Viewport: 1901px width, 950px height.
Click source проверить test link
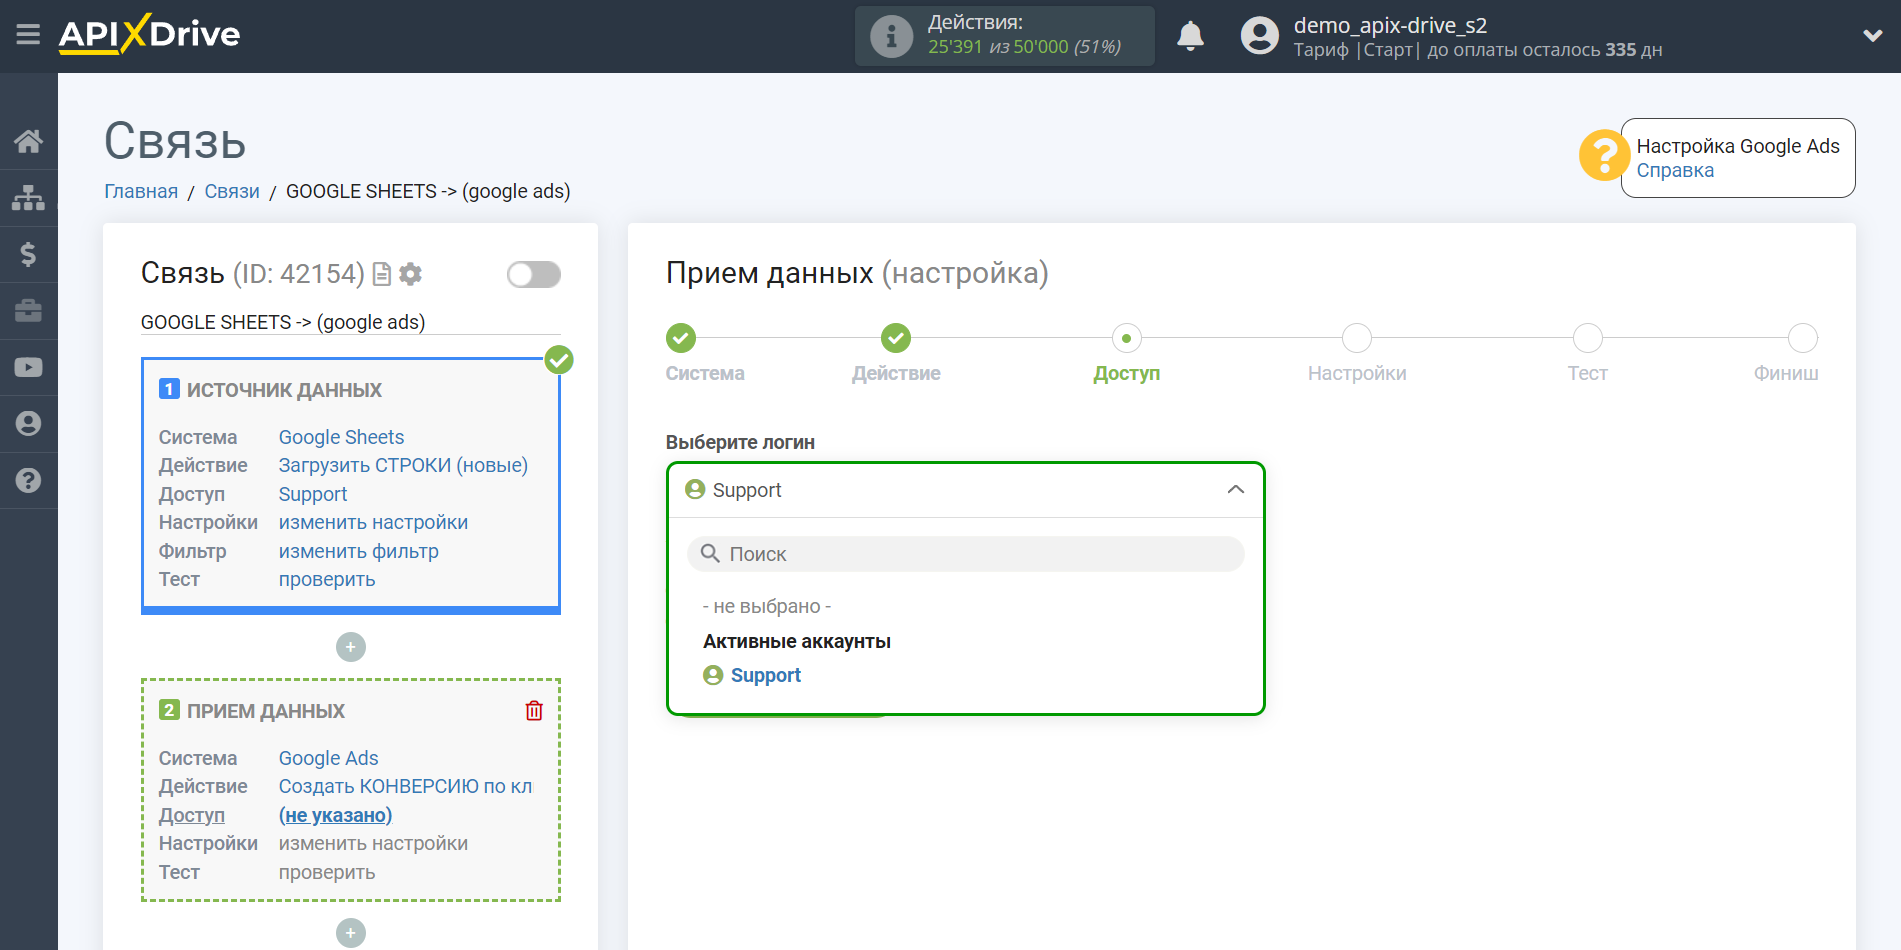(x=327, y=579)
